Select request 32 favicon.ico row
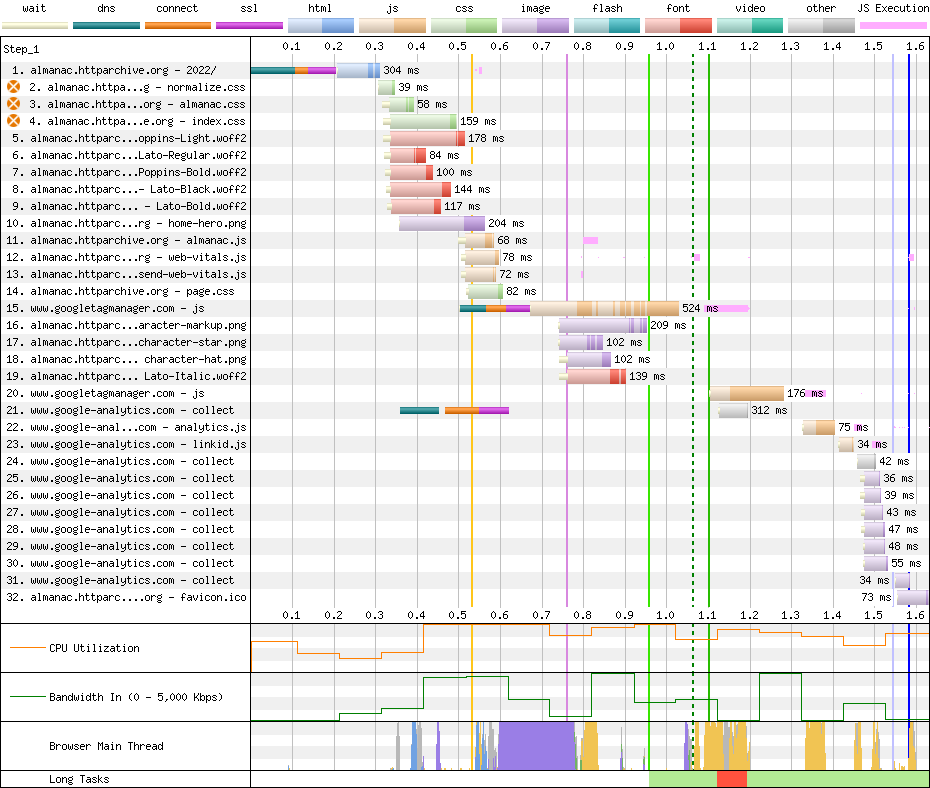Image resolution: width=930 pixels, height=788 pixels. tap(125, 598)
